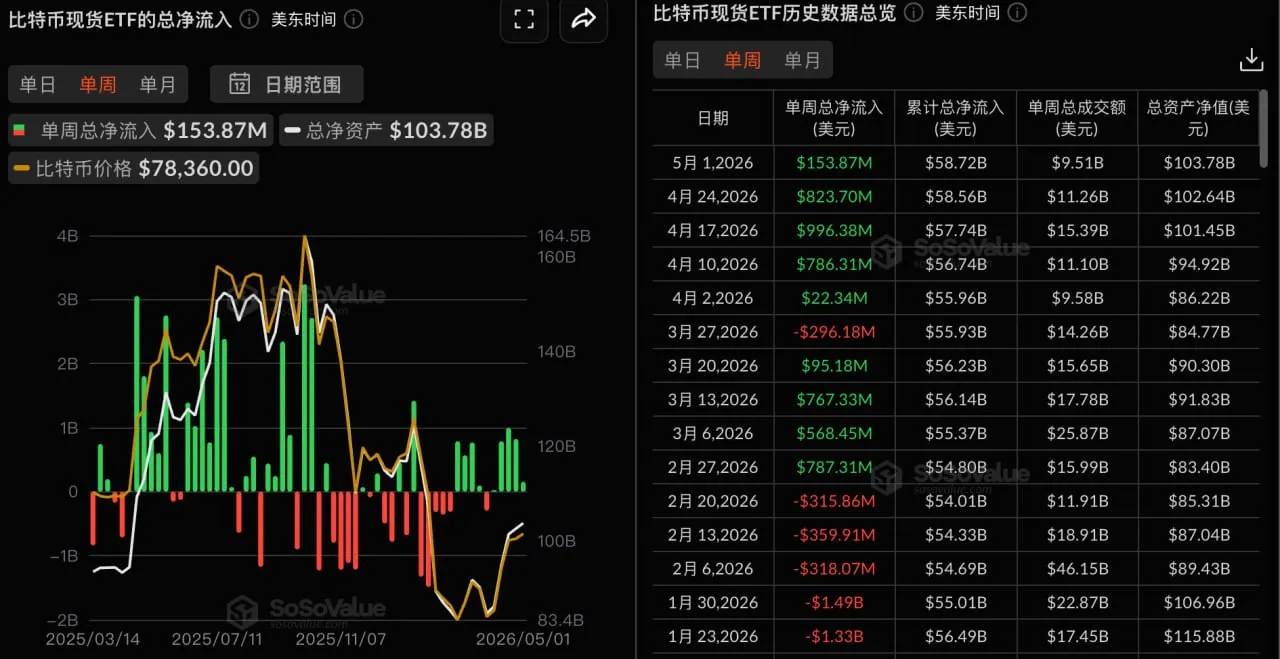Click the 5月 1,2026 date cell

click(x=713, y=163)
